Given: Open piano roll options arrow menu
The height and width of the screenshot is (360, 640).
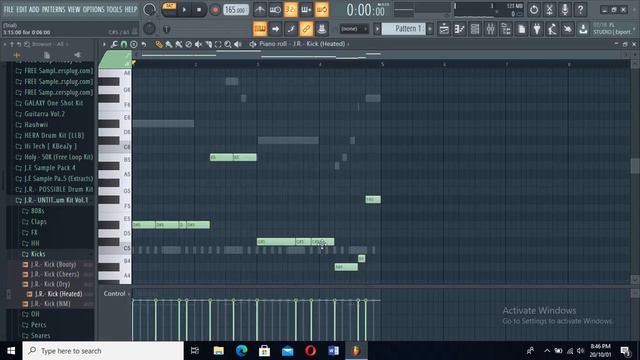Looking at the screenshot, I should coord(104,44).
